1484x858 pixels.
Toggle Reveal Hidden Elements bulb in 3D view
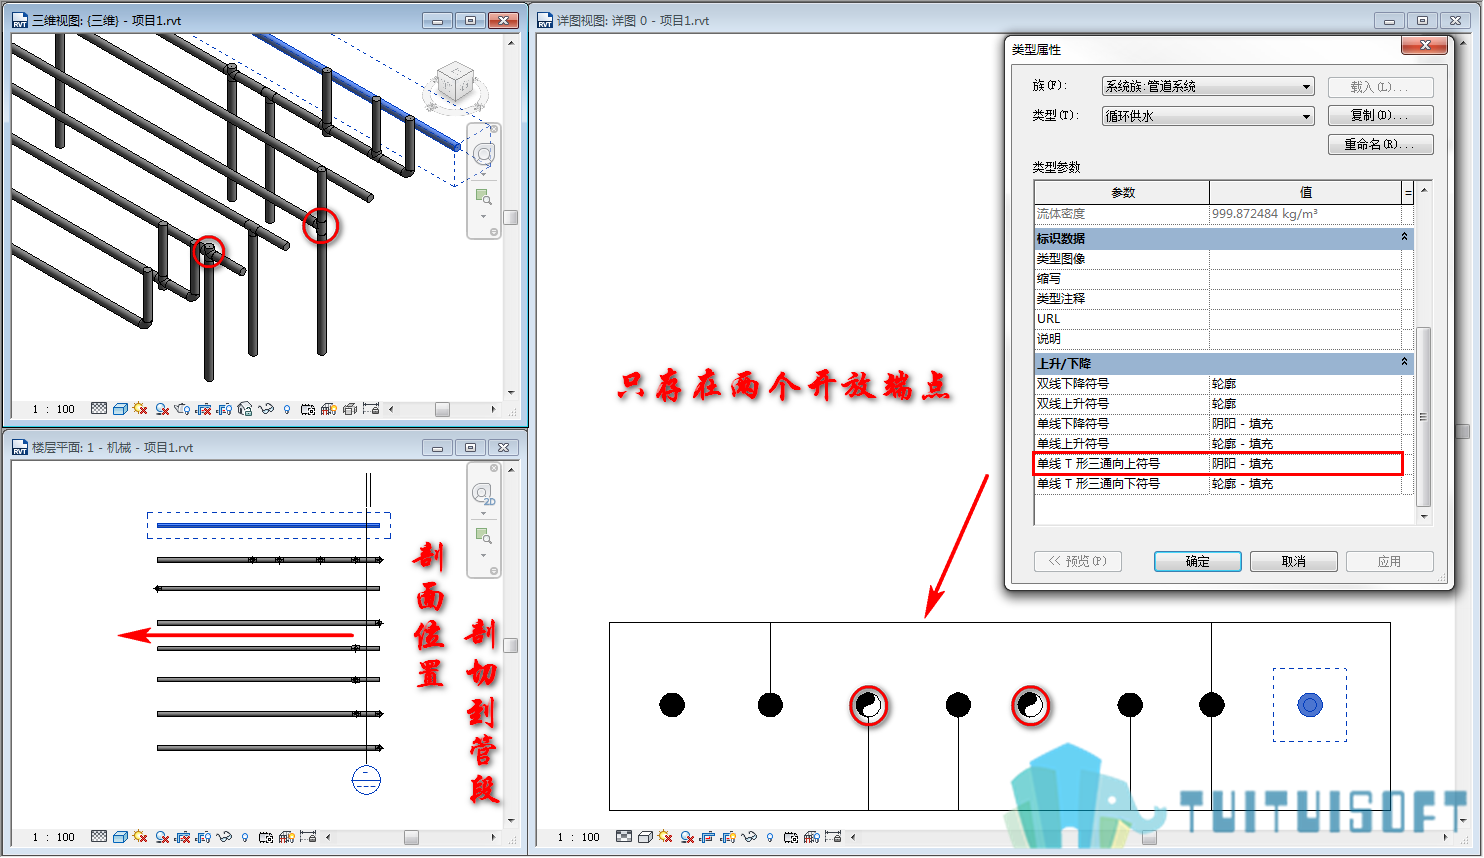coord(287,409)
